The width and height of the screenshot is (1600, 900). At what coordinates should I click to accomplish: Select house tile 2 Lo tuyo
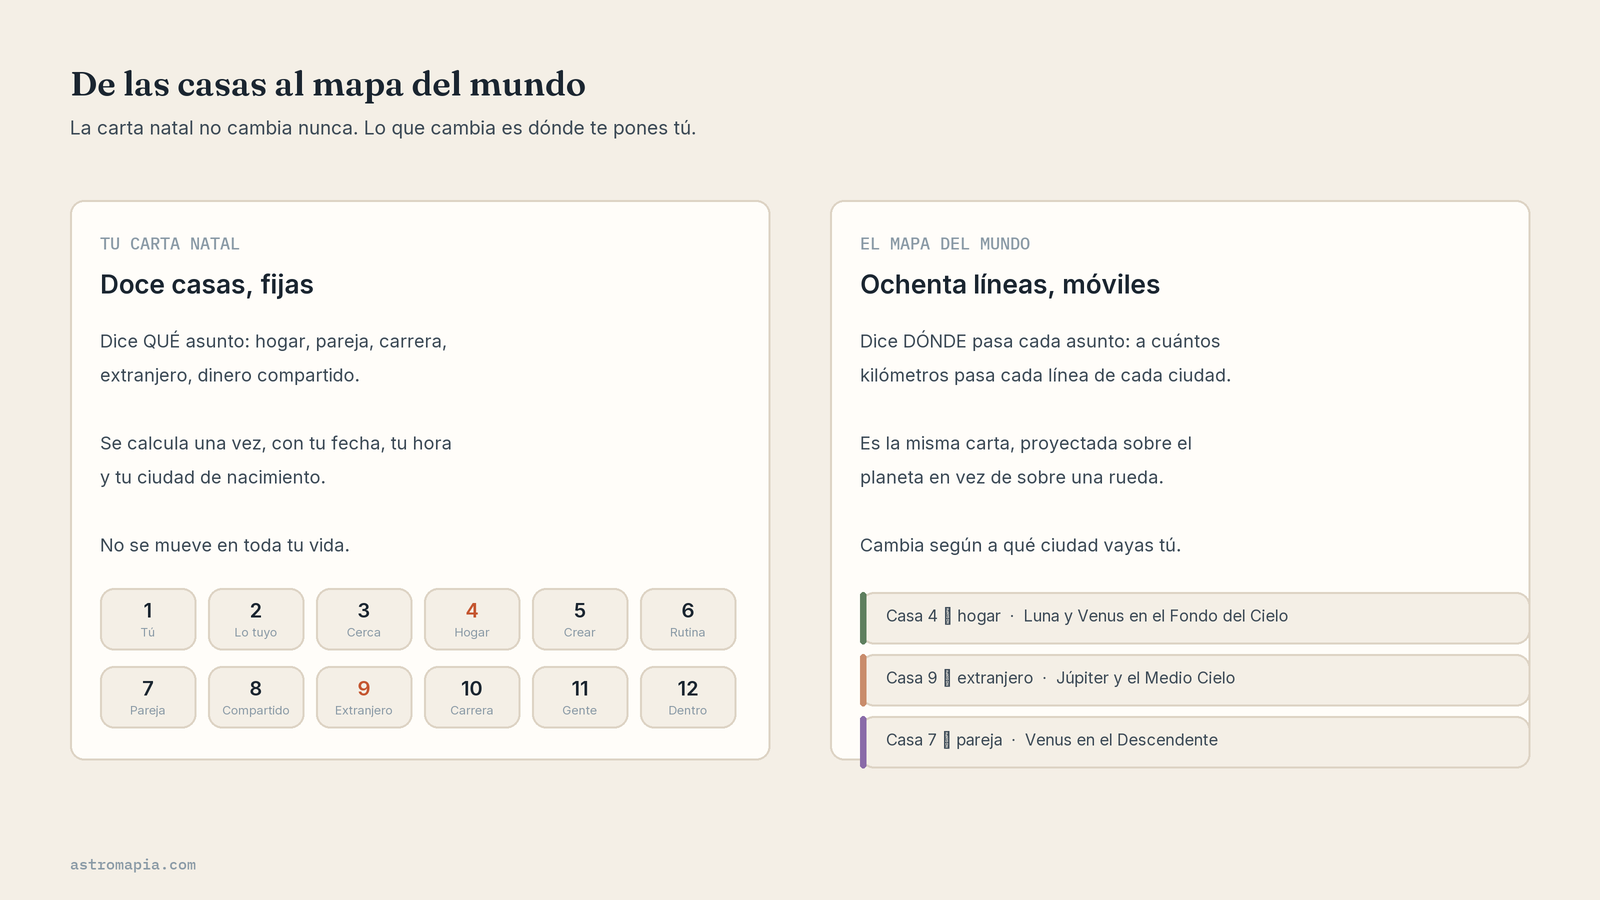256,619
